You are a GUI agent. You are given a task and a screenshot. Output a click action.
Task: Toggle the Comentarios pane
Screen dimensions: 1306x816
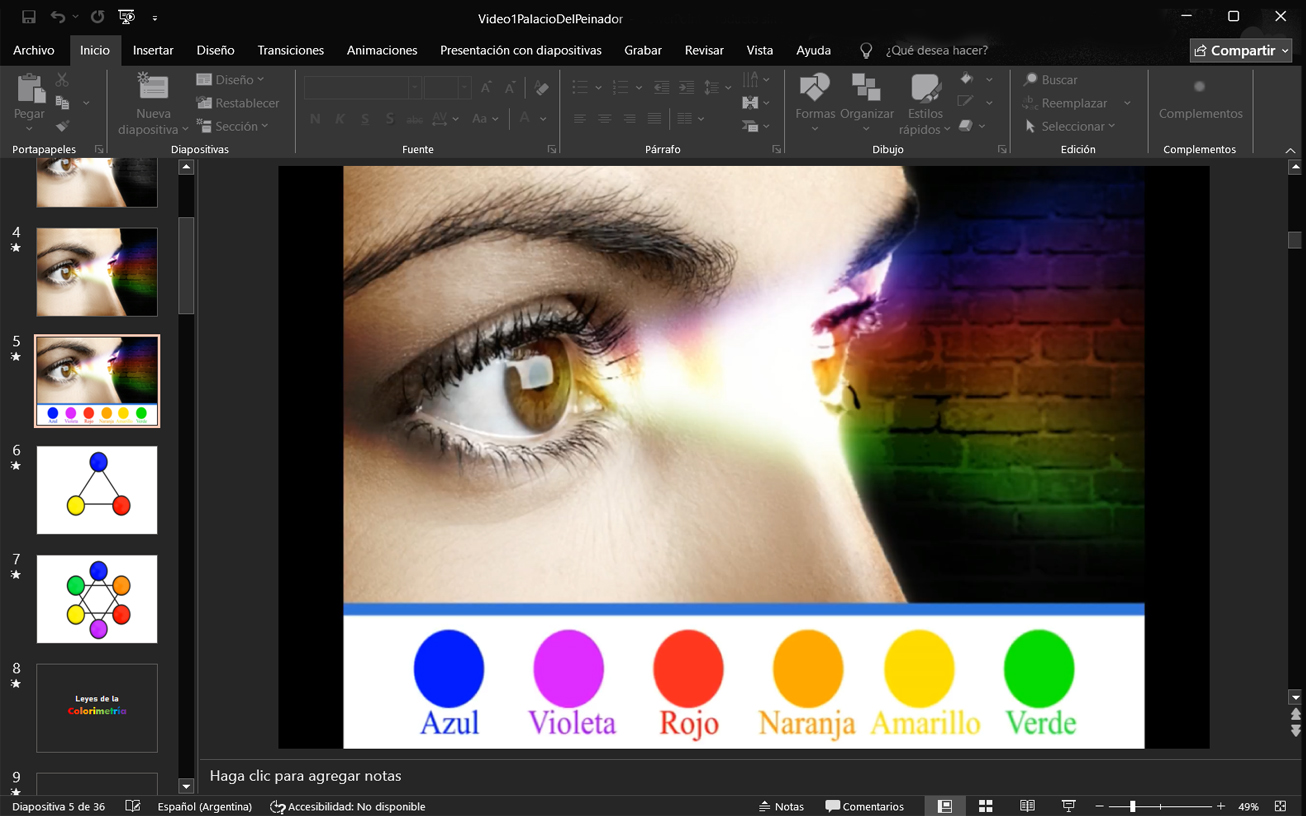click(x=865, y=806)
